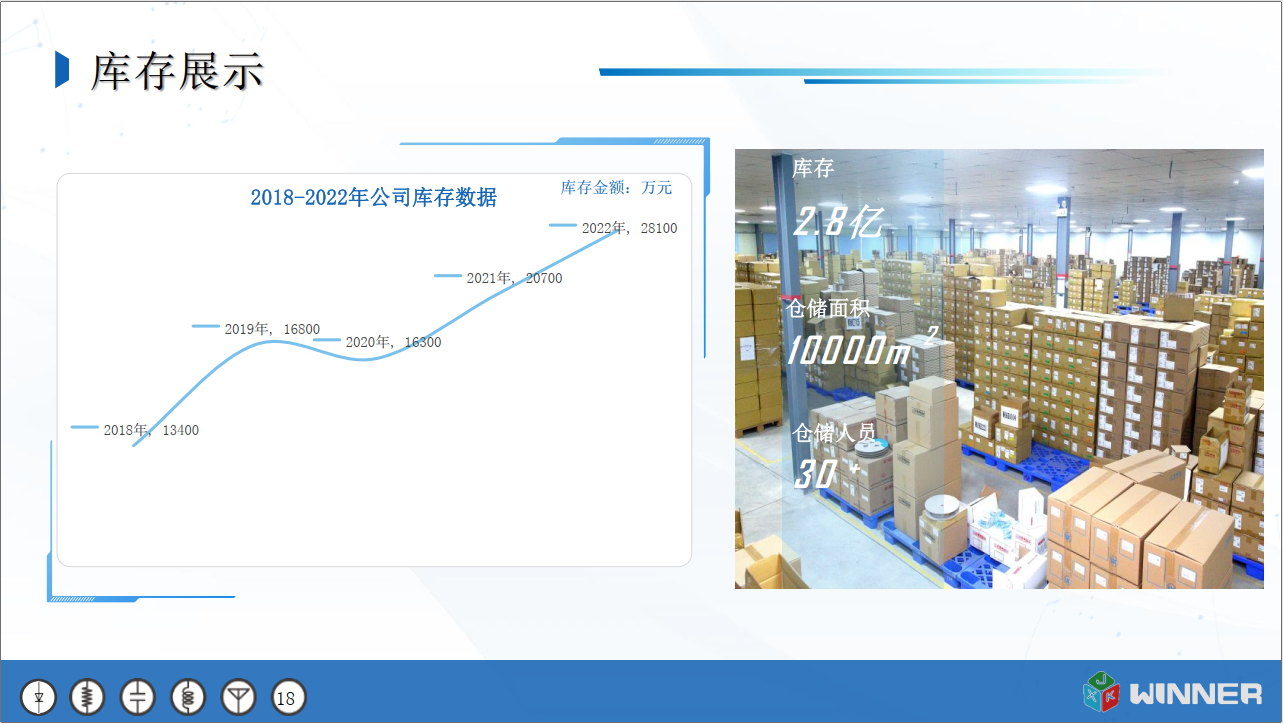Click the capacitor symbol icon
The height and width of the screenshot is (723, 1283).
click(x=138, y=697)
